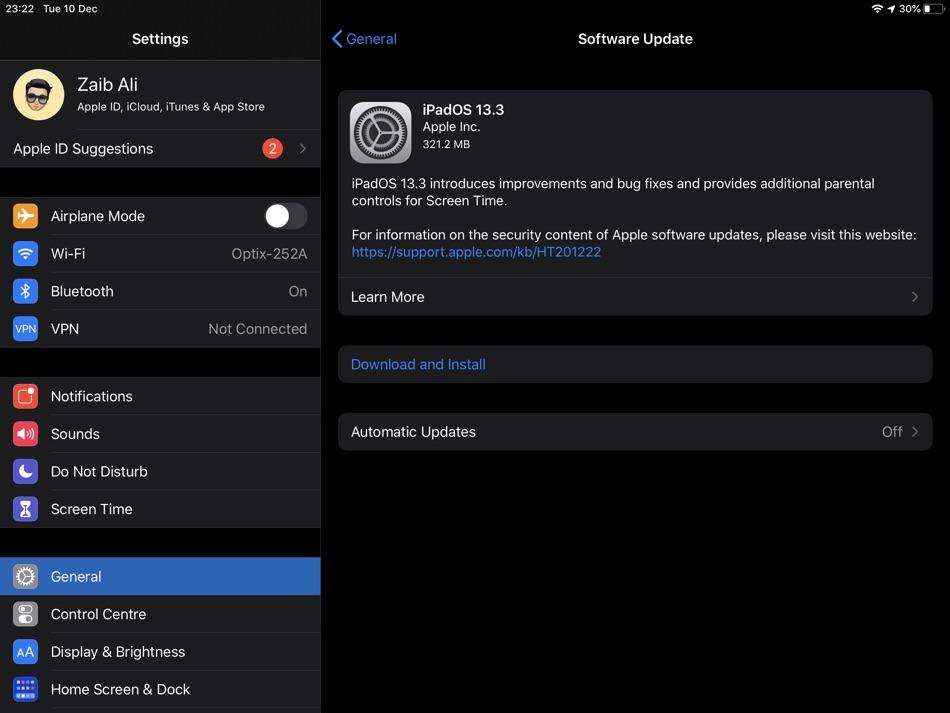This screenshot has height=713, width=950.
Task: Expand Apple ID Suggestions chevron
Action: point(302,149)
